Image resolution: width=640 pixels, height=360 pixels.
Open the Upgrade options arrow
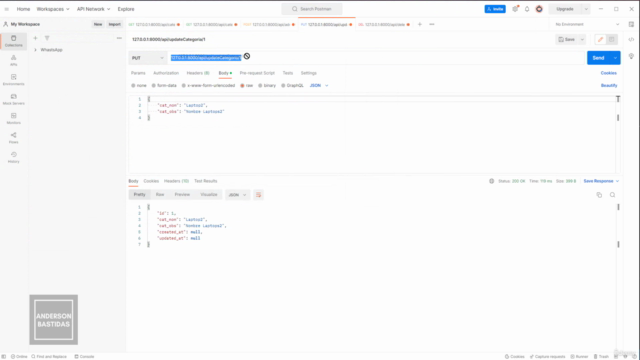pos(586,9)
